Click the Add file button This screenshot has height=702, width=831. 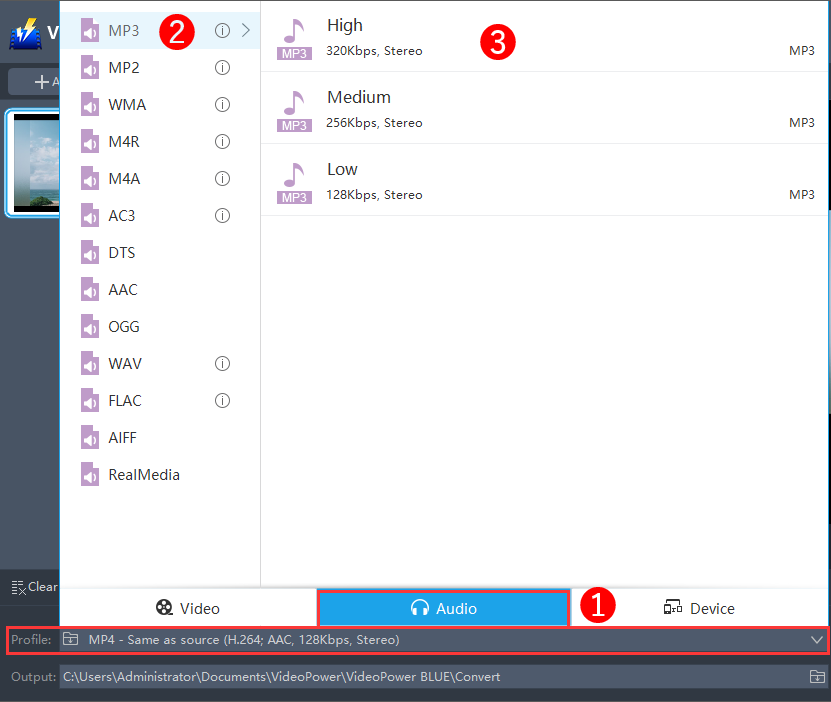(x=40, y=81)
